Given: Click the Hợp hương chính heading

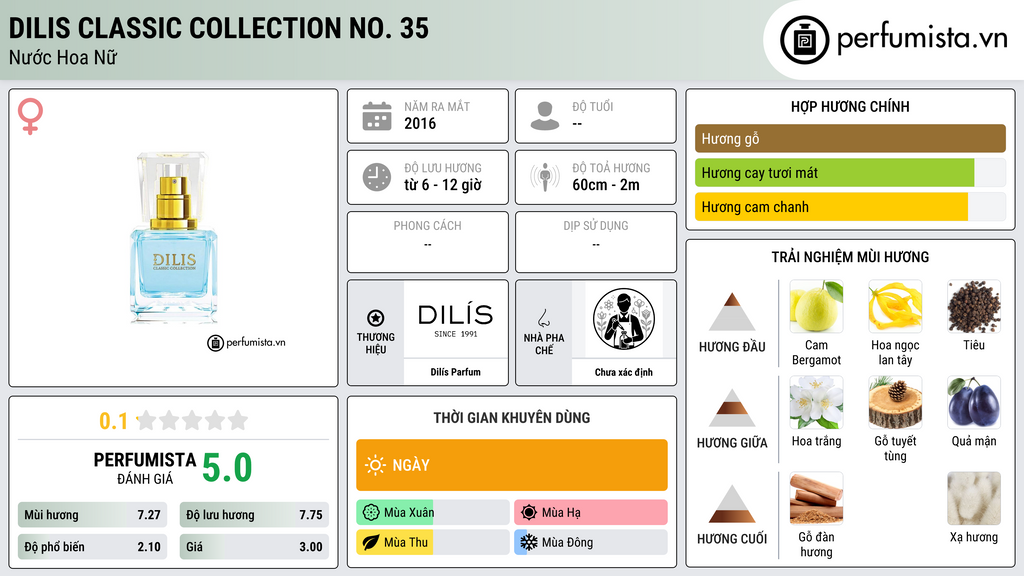Looking at the screenshot, I should pyautogui.click(x=850, y=106).
